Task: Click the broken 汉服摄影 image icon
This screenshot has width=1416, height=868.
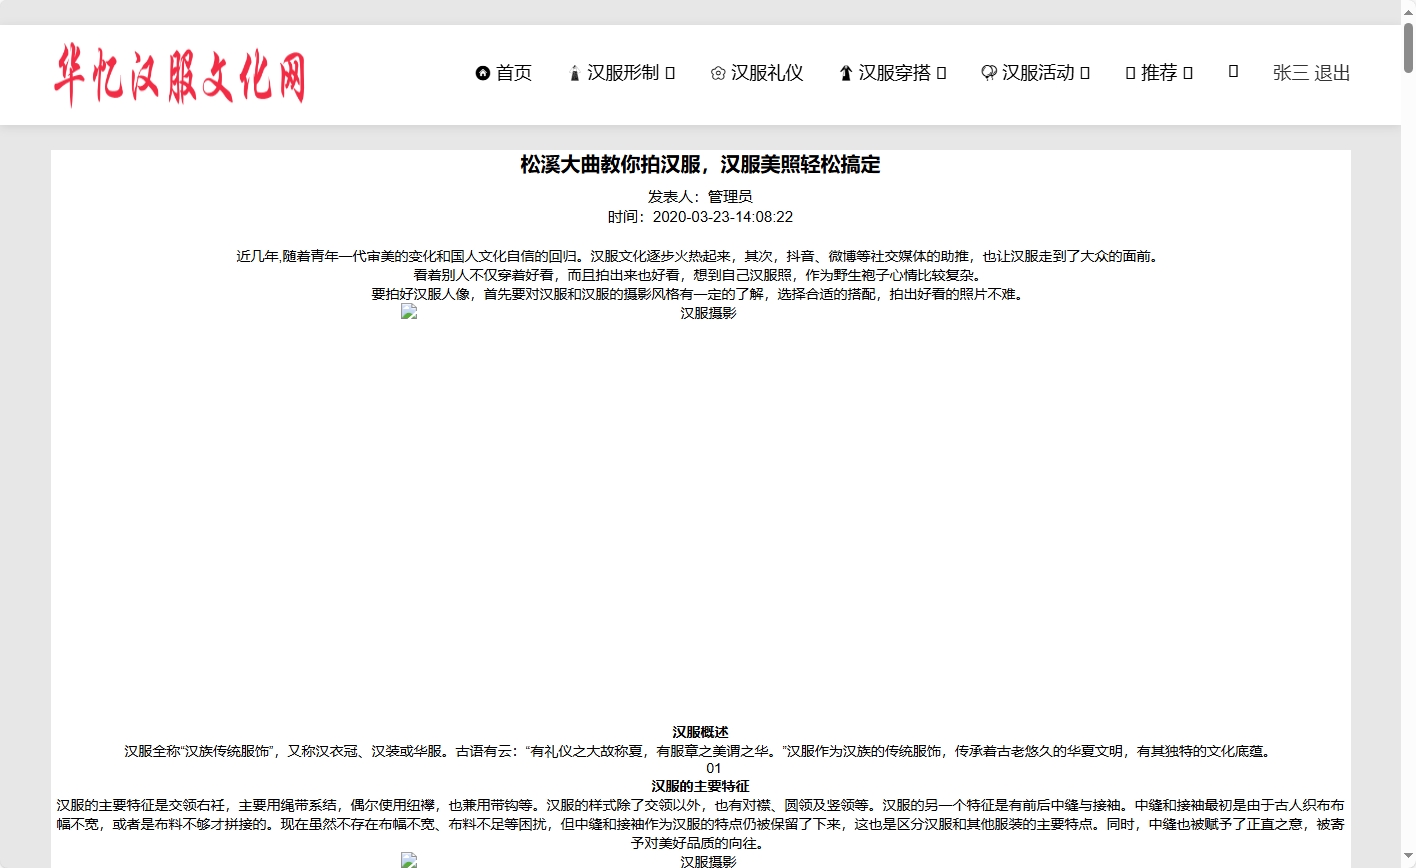Action: click(408, 311)
